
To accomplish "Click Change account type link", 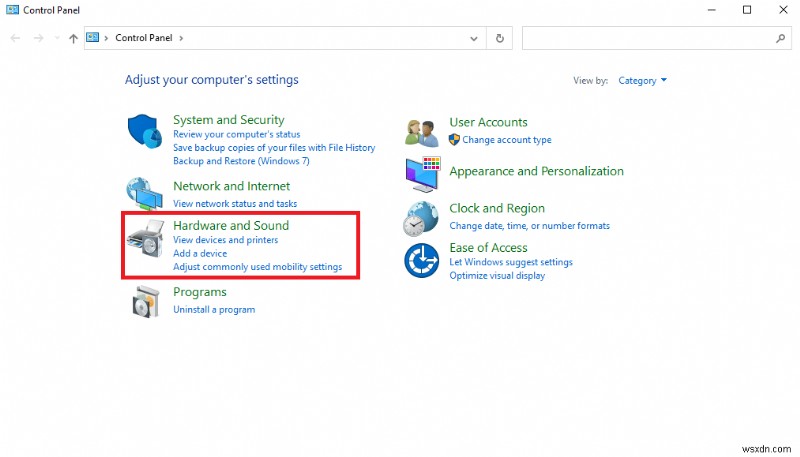I will point(506,140).
